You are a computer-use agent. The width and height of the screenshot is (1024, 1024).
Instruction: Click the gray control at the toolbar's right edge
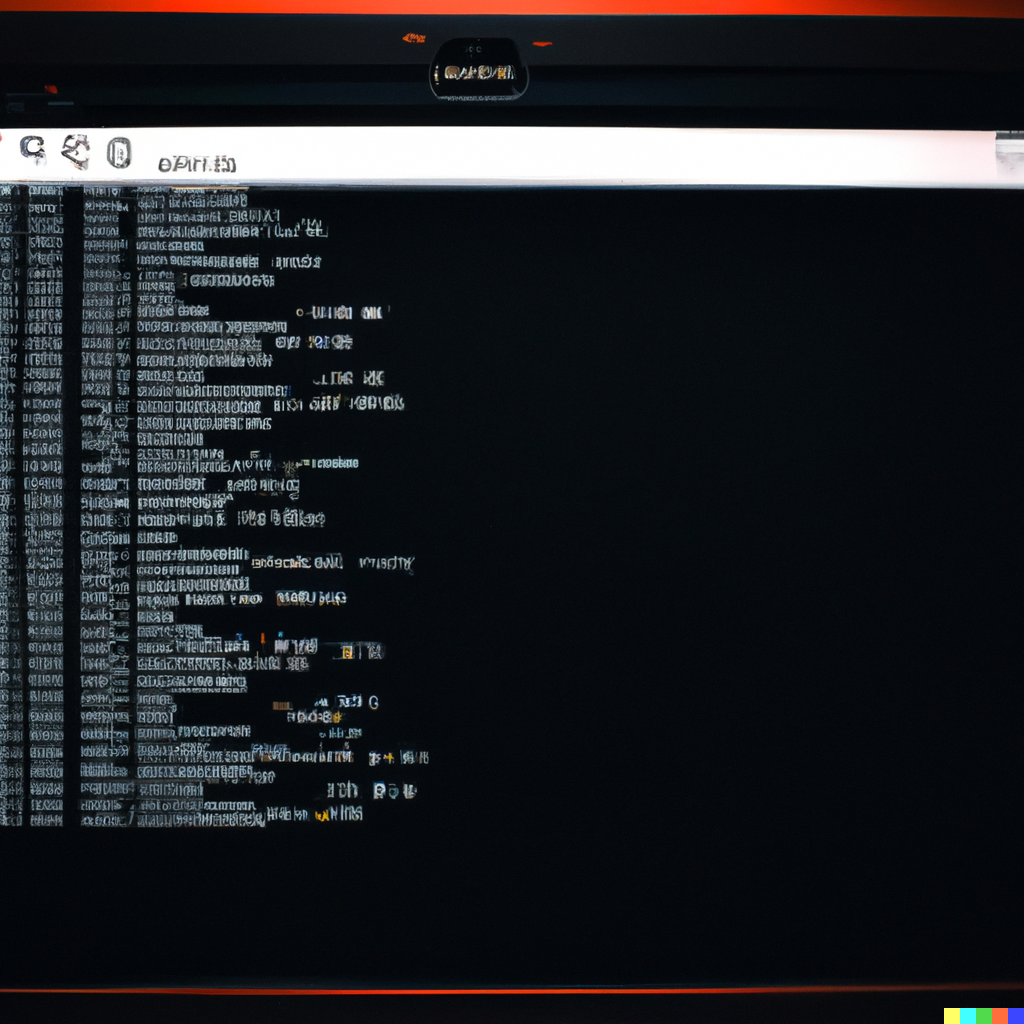tap(1009, 156)
